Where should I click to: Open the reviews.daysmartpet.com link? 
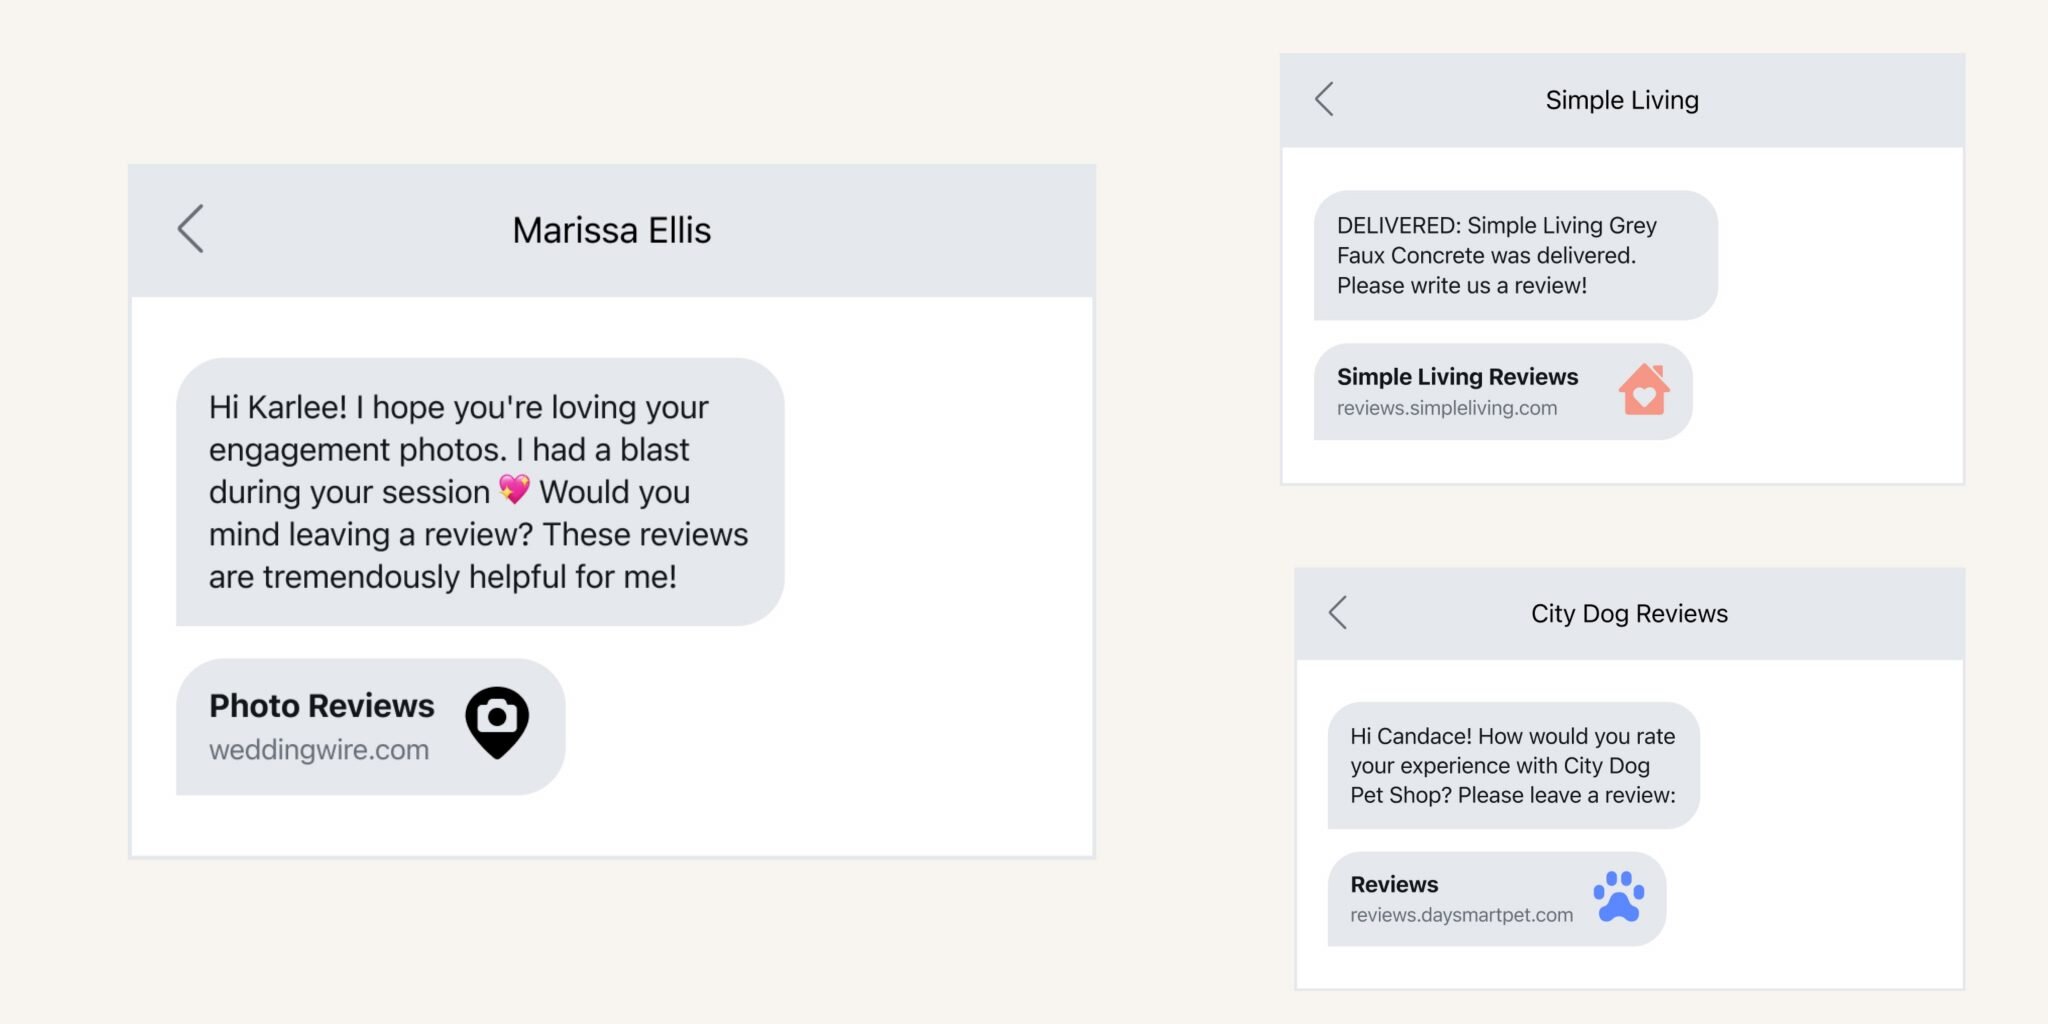tap(1460, 912)
